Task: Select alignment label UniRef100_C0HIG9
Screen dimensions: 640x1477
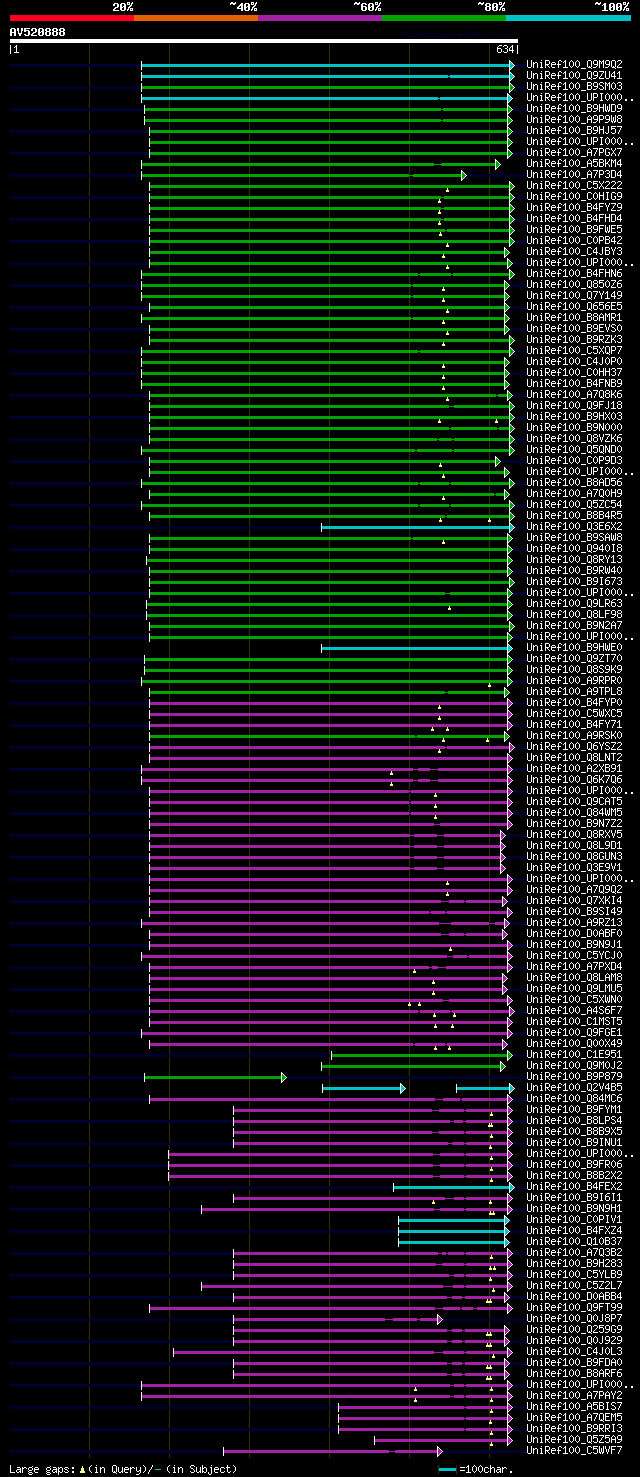Action: point(574,197)
